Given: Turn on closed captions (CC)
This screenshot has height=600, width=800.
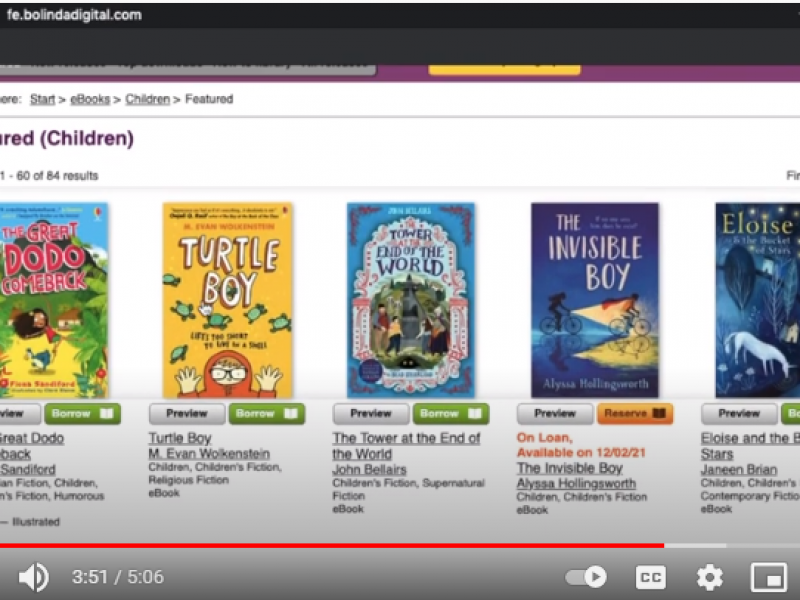Looking at the screenshot, I should coord(651,577).
